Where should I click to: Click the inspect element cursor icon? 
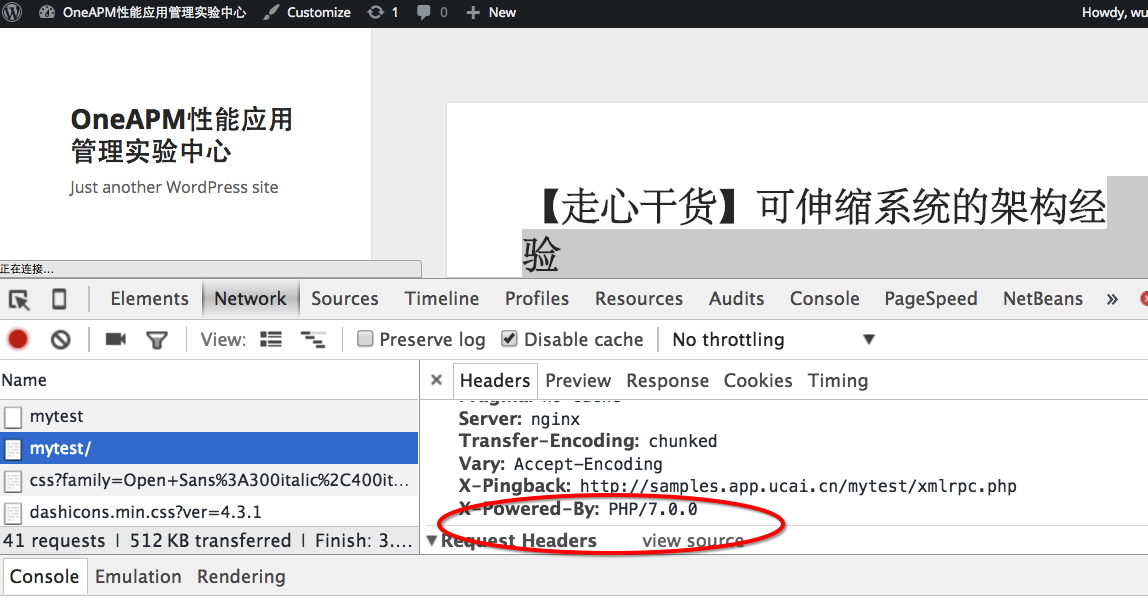pyautogui.click(x=18, y=299)
